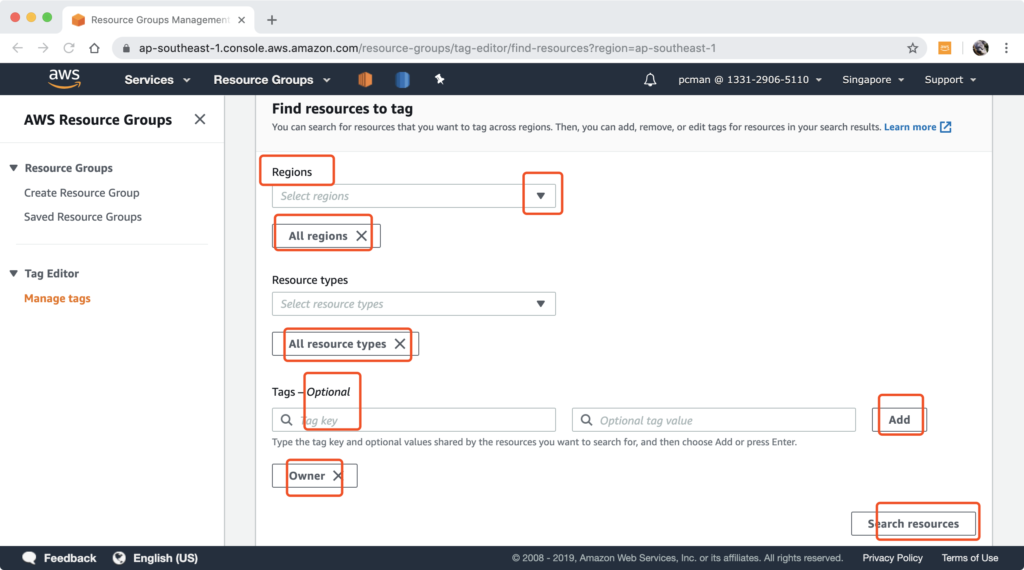Open Terms of Use link
This screenshot has height=570, width=1024.
[x=969, y=558]
